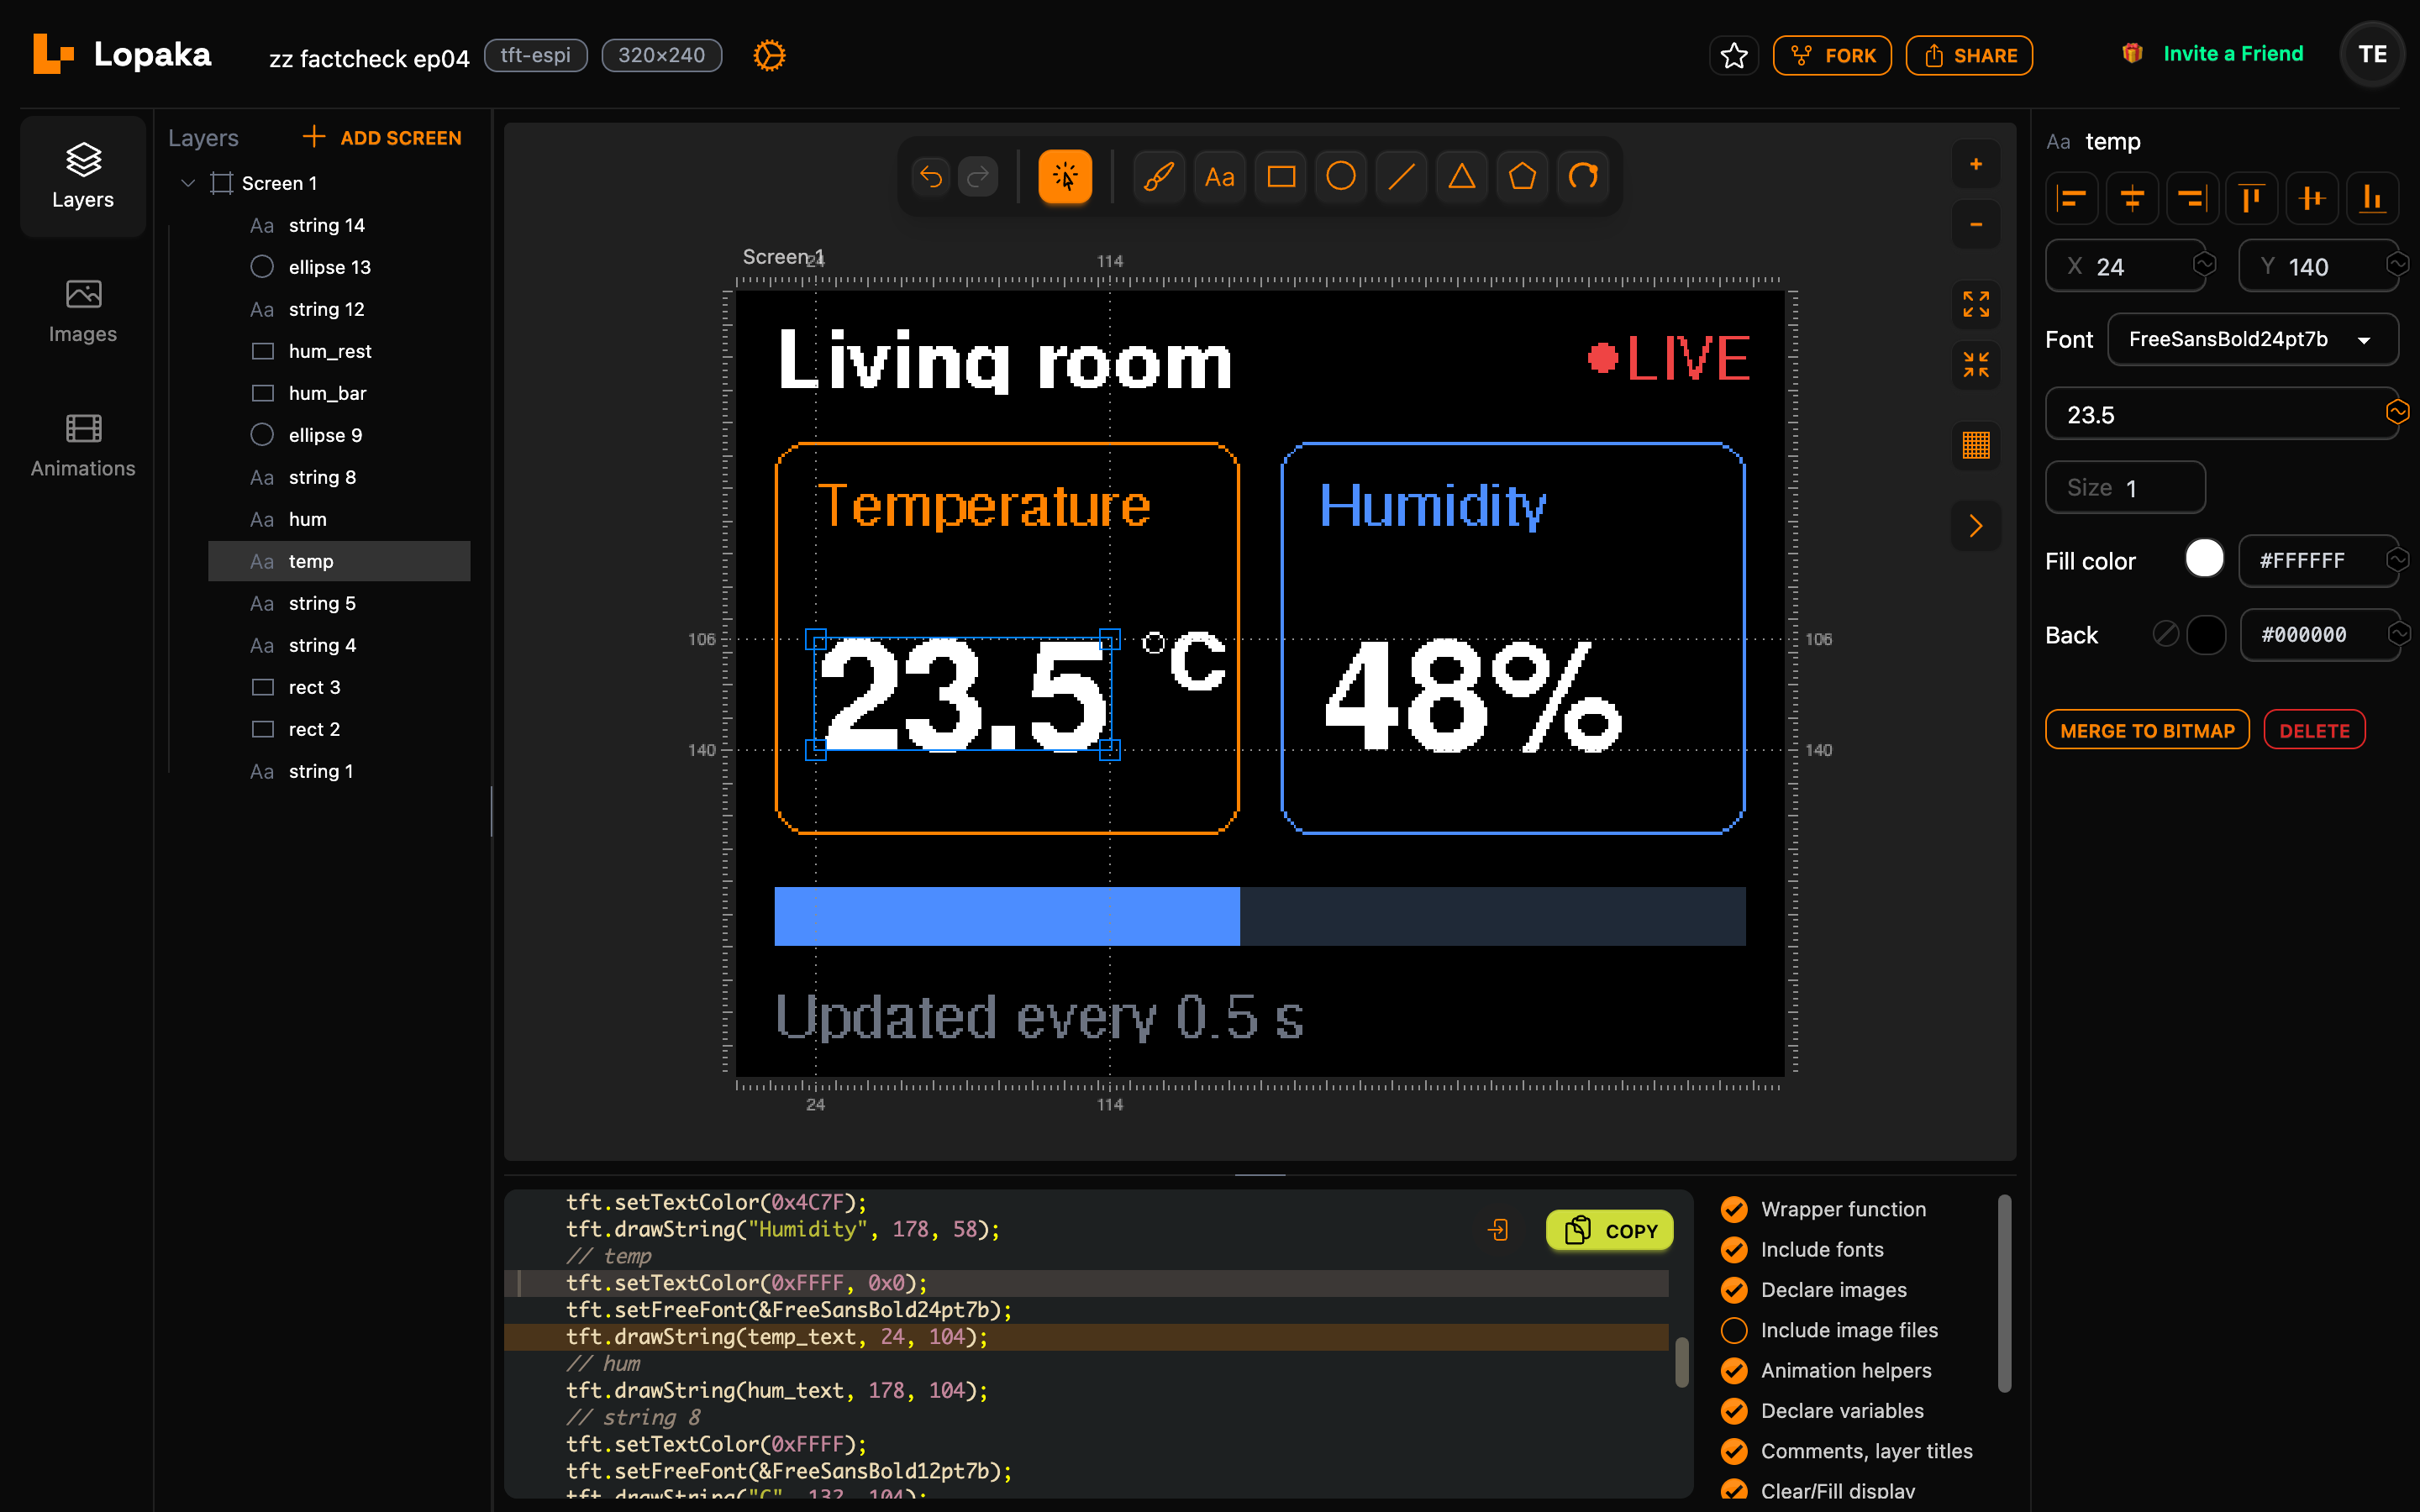The width and height of the screenshot is (2420, 1512).
Task: Enable Include image files option
Action: (1734, 1330)
